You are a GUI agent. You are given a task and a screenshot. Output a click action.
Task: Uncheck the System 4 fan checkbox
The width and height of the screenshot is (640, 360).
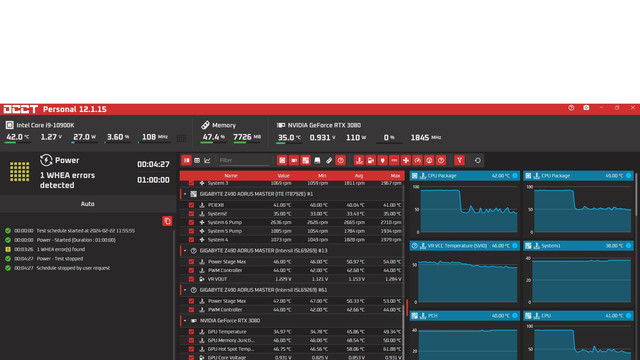click(x=191, y=240)
